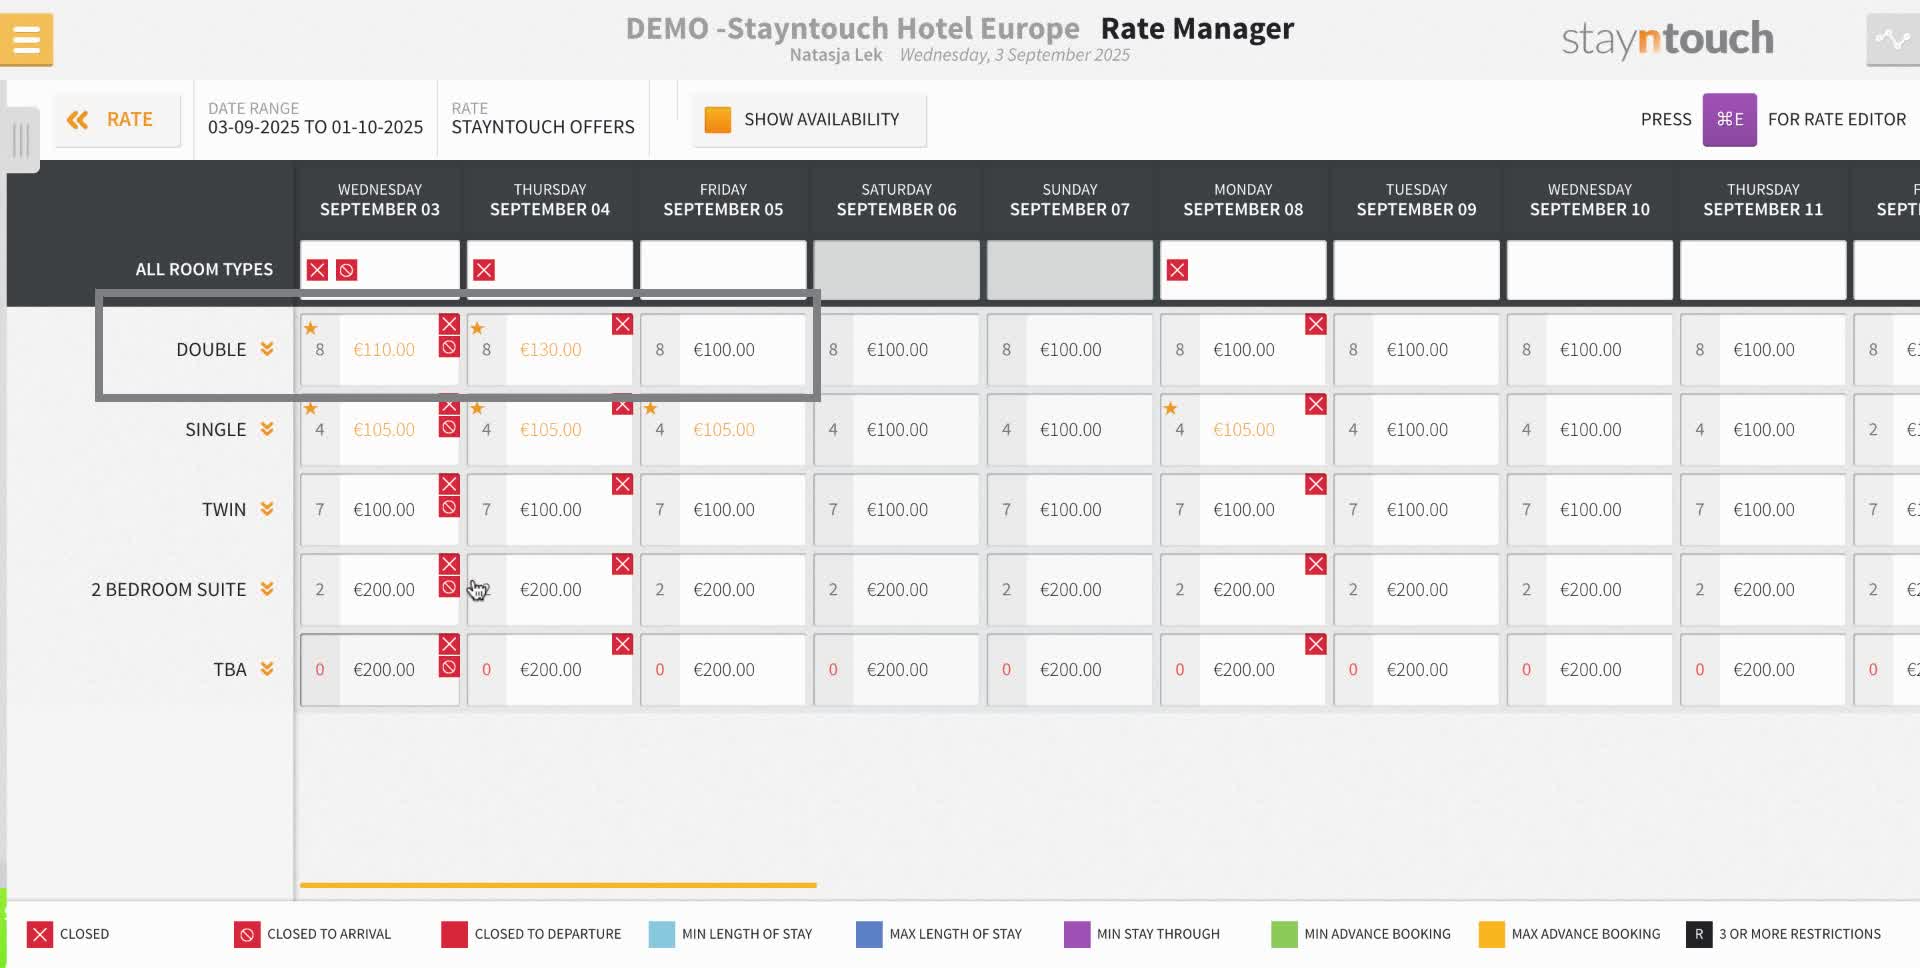
Task: Click the Friday September 05 column header
Action: click(x=723, y=199)
